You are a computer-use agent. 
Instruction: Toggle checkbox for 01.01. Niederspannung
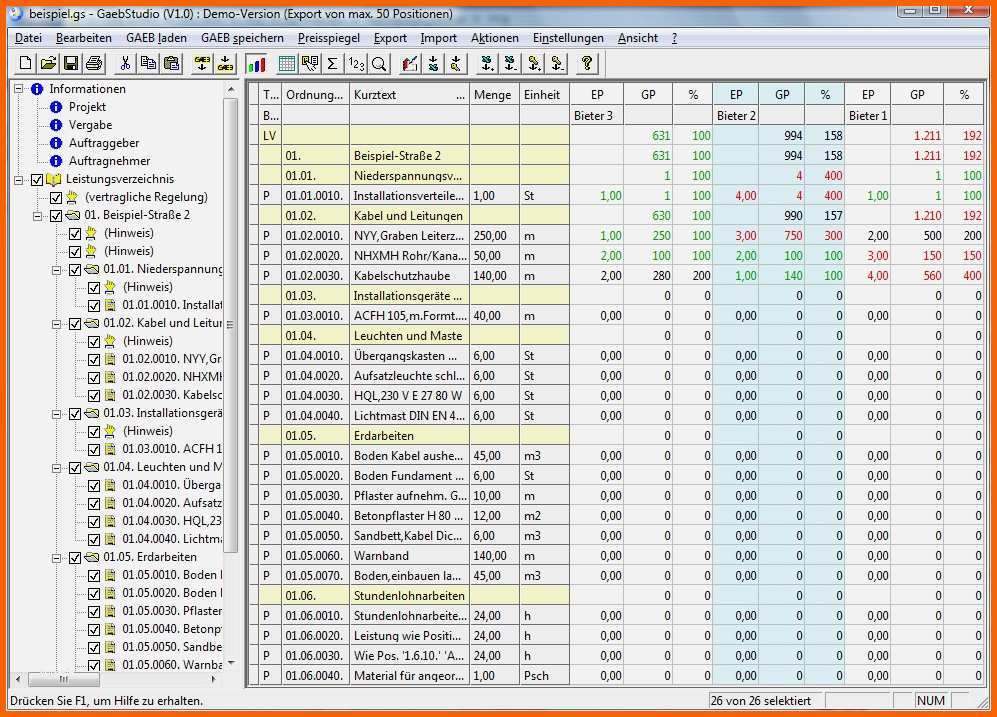pos(75,270)
